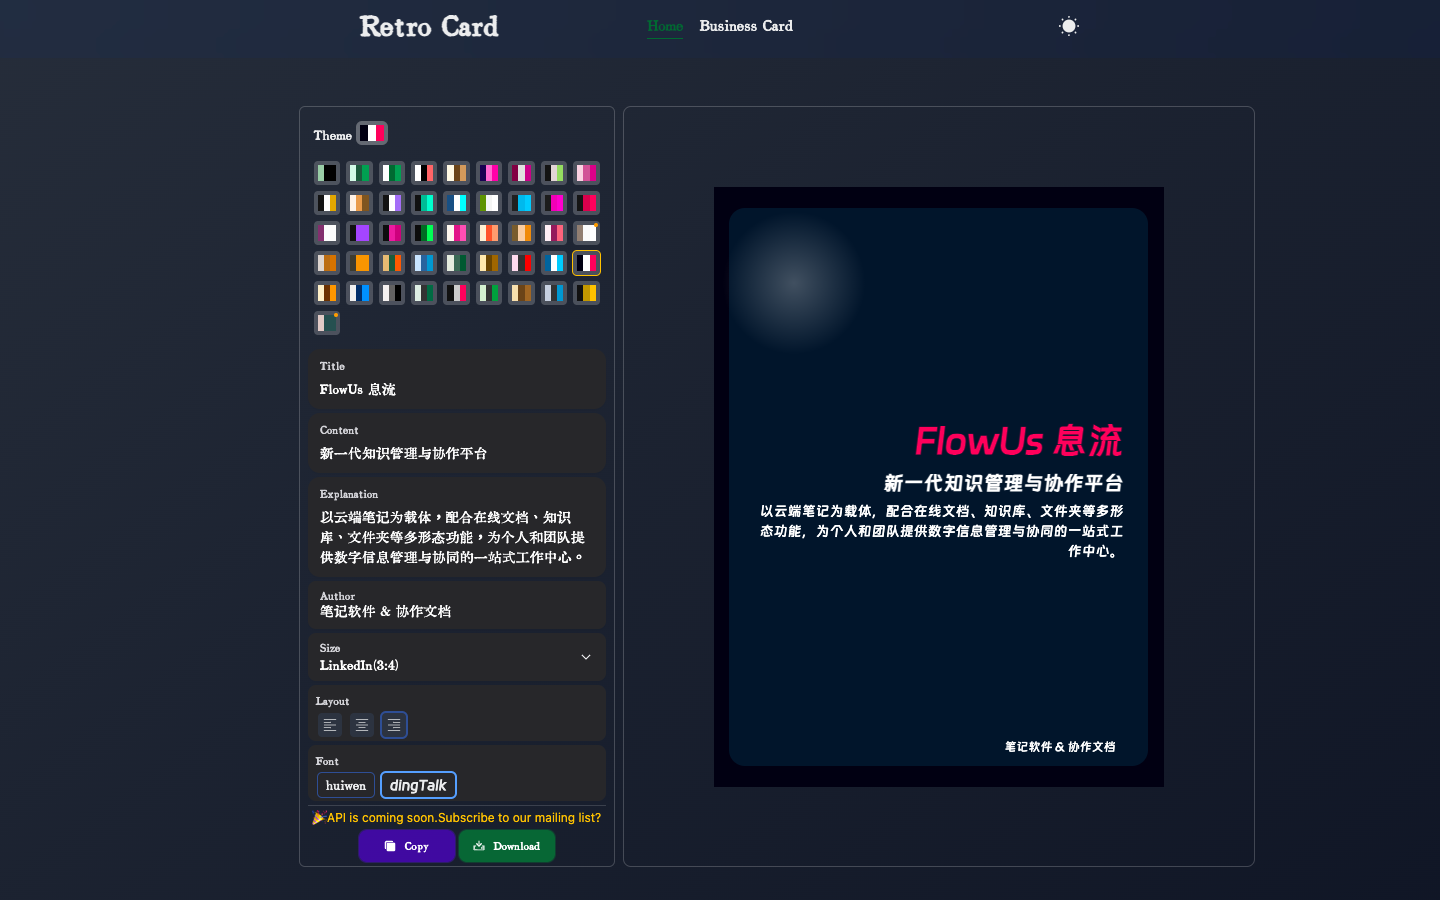Select center-align layout icon
The height and width of the screenshot is (900, 1440).
point(362,725)
